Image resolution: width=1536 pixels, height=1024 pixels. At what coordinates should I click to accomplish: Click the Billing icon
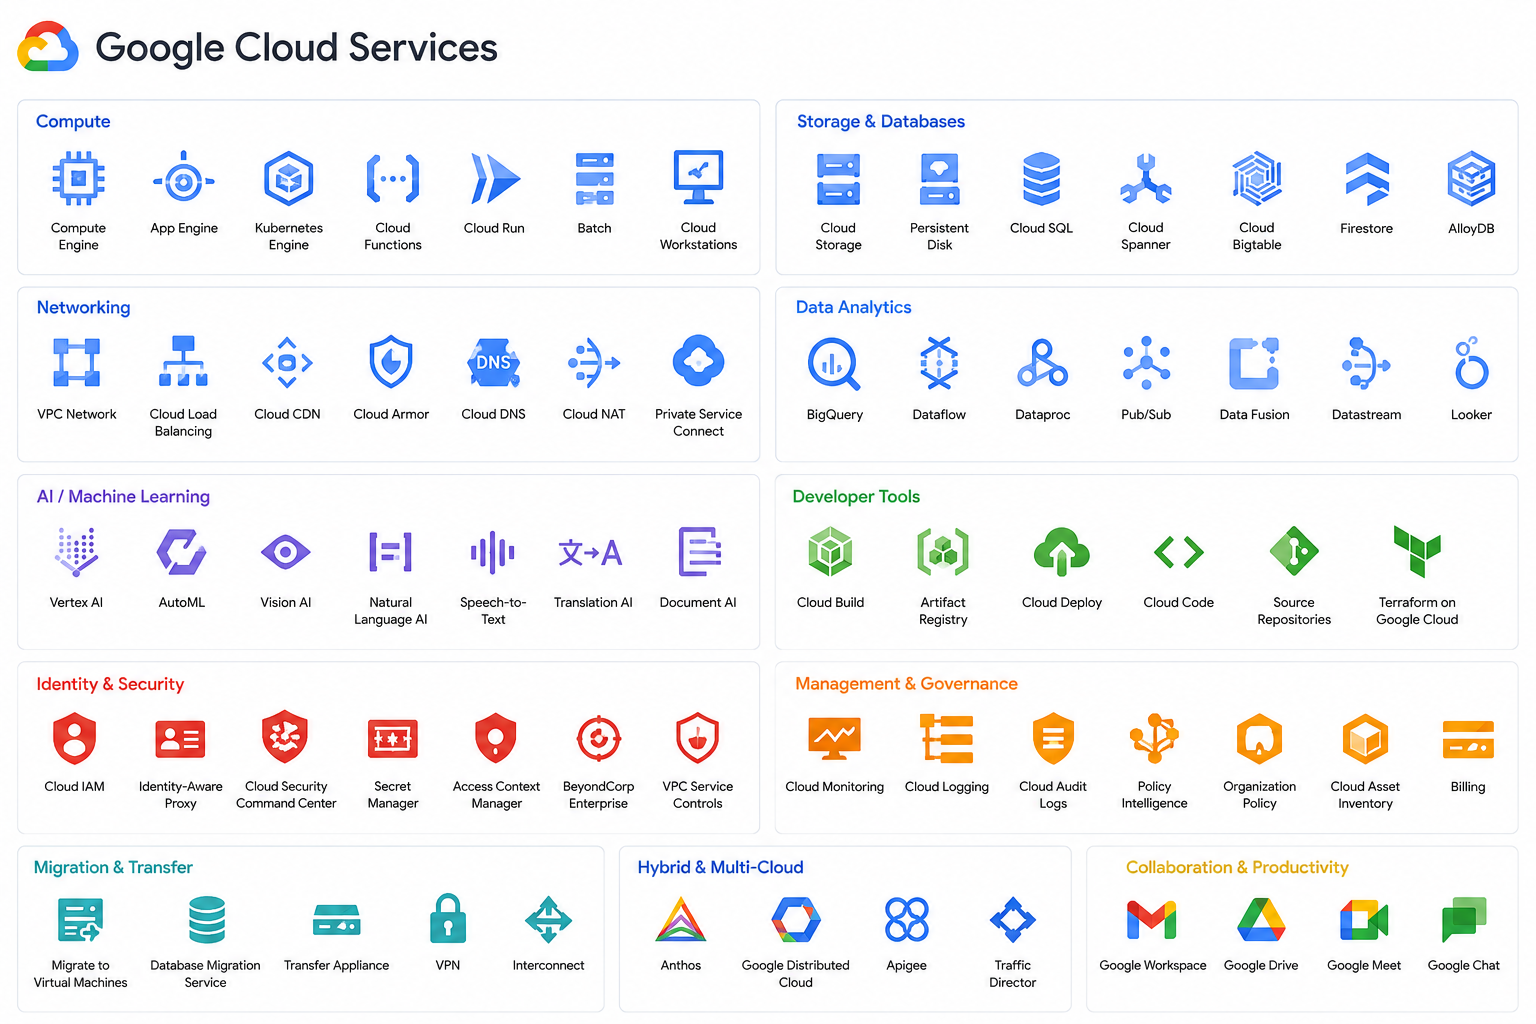(1468, 740)
